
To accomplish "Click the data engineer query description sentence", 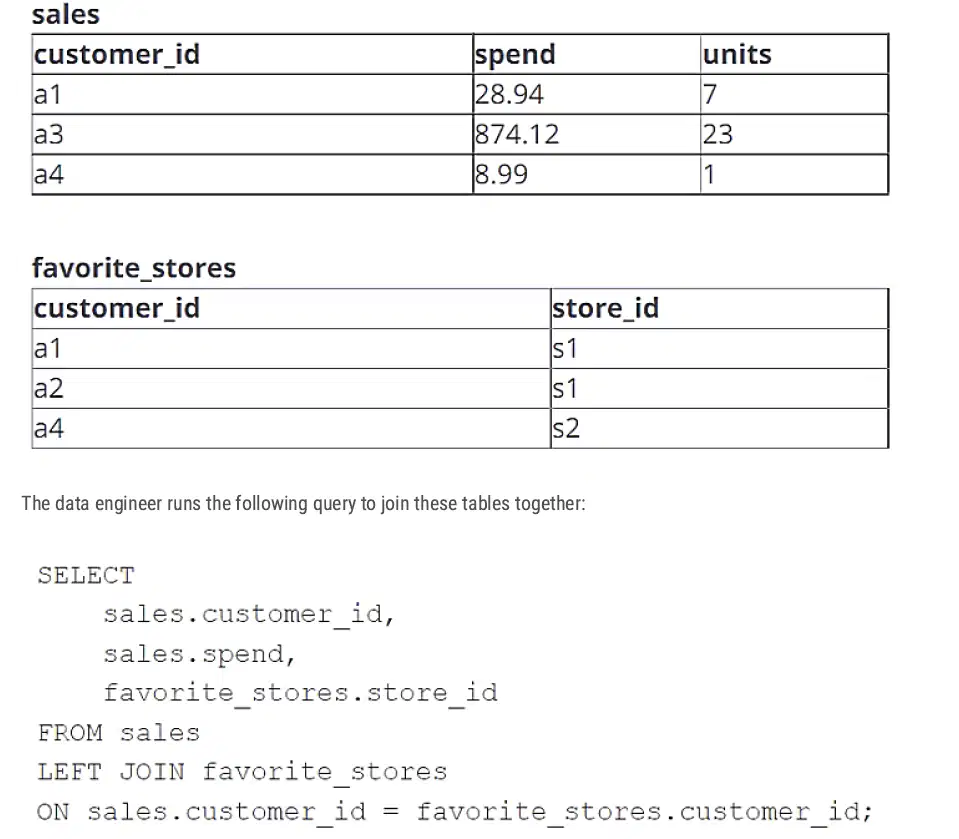I will (303, 503).
